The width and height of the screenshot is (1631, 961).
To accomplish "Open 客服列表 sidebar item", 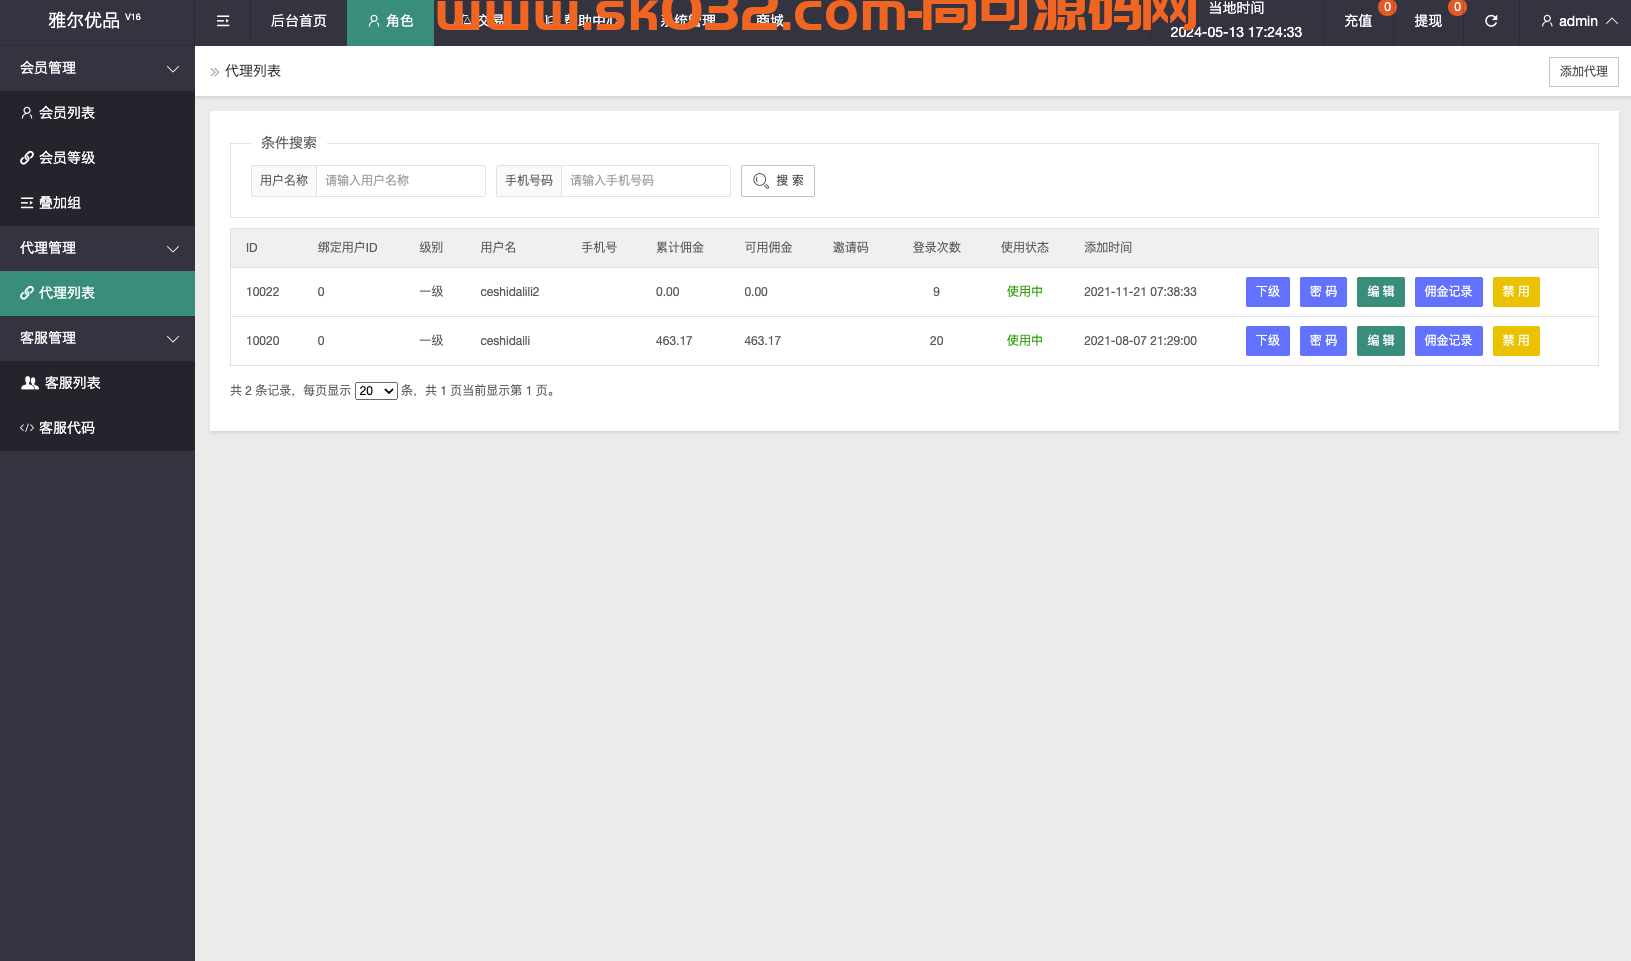I will pyautogui.click(x=97, y=383).
